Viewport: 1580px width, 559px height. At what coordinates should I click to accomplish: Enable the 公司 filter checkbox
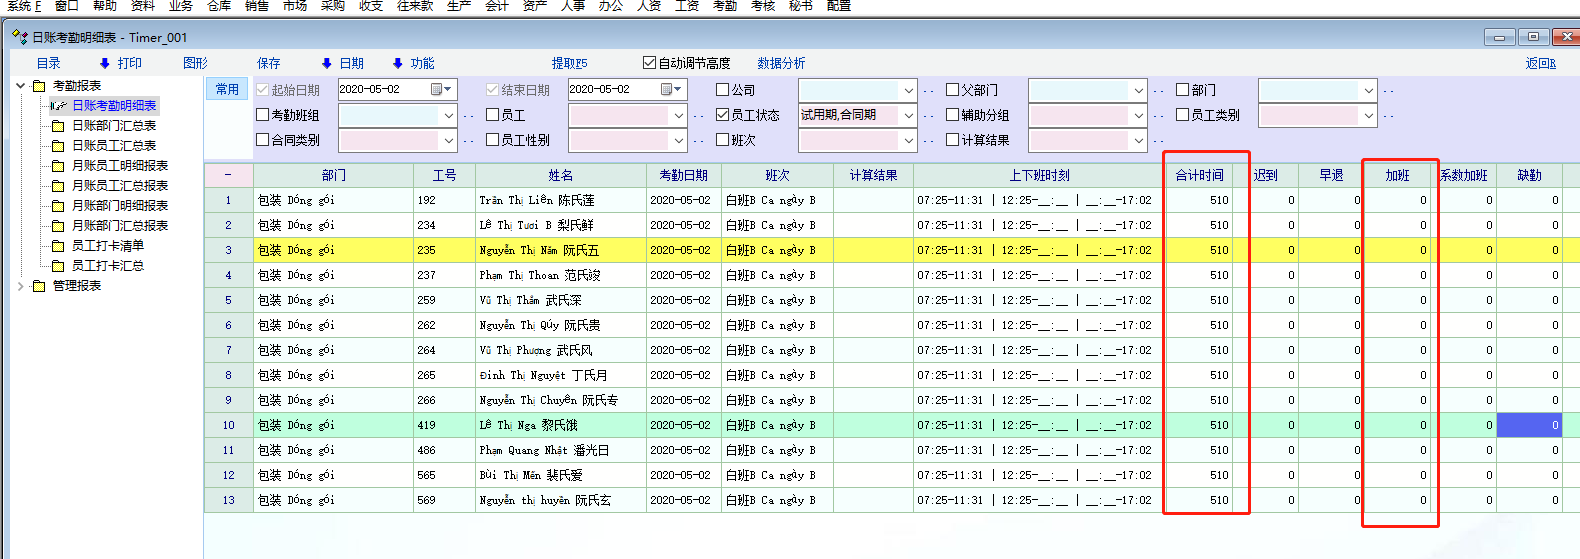click(x=723, y=90)
